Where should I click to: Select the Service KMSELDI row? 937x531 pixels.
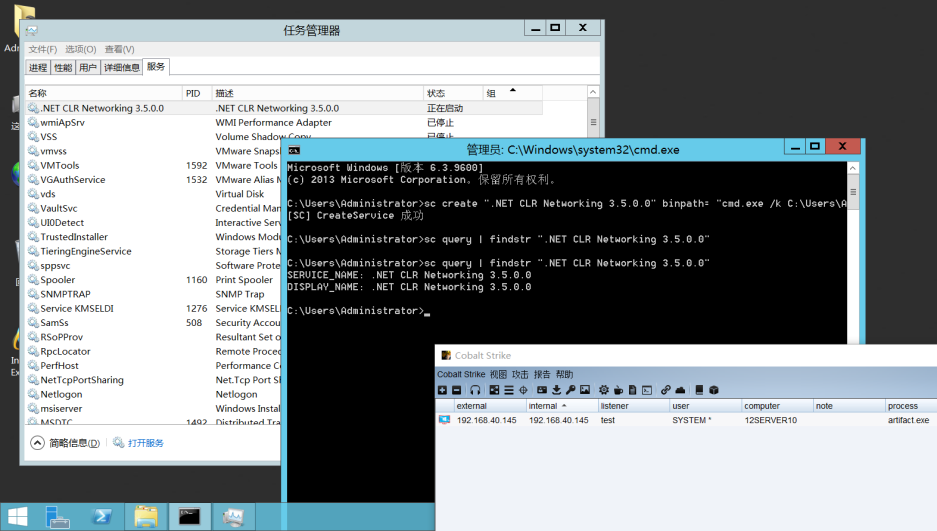coord(154,308)
